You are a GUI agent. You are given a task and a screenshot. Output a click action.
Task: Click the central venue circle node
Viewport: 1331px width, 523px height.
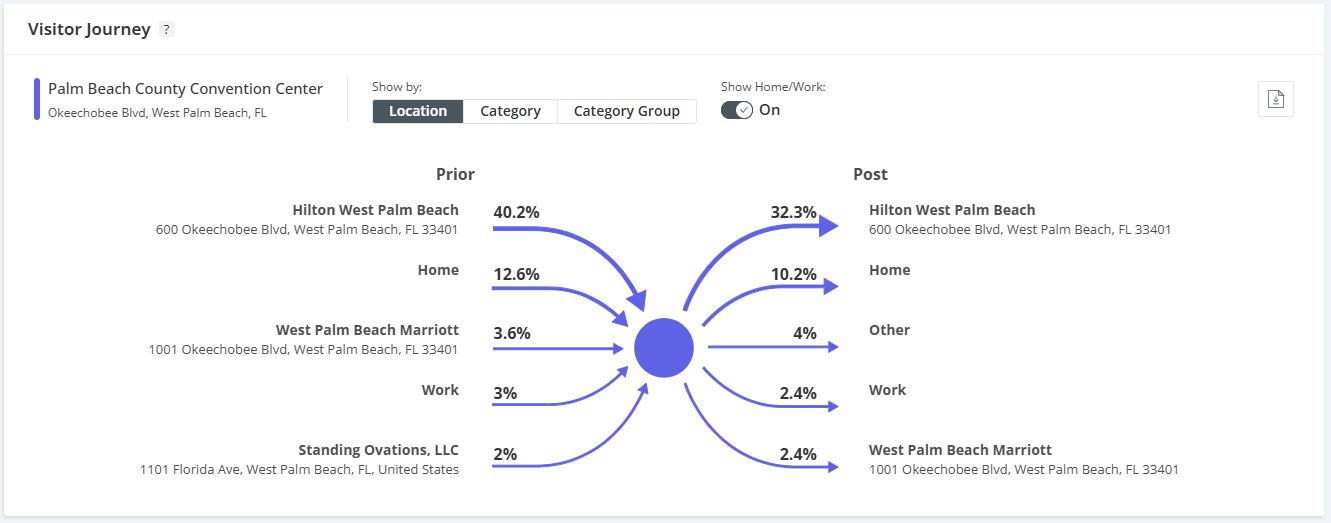(x=663, y=348)
